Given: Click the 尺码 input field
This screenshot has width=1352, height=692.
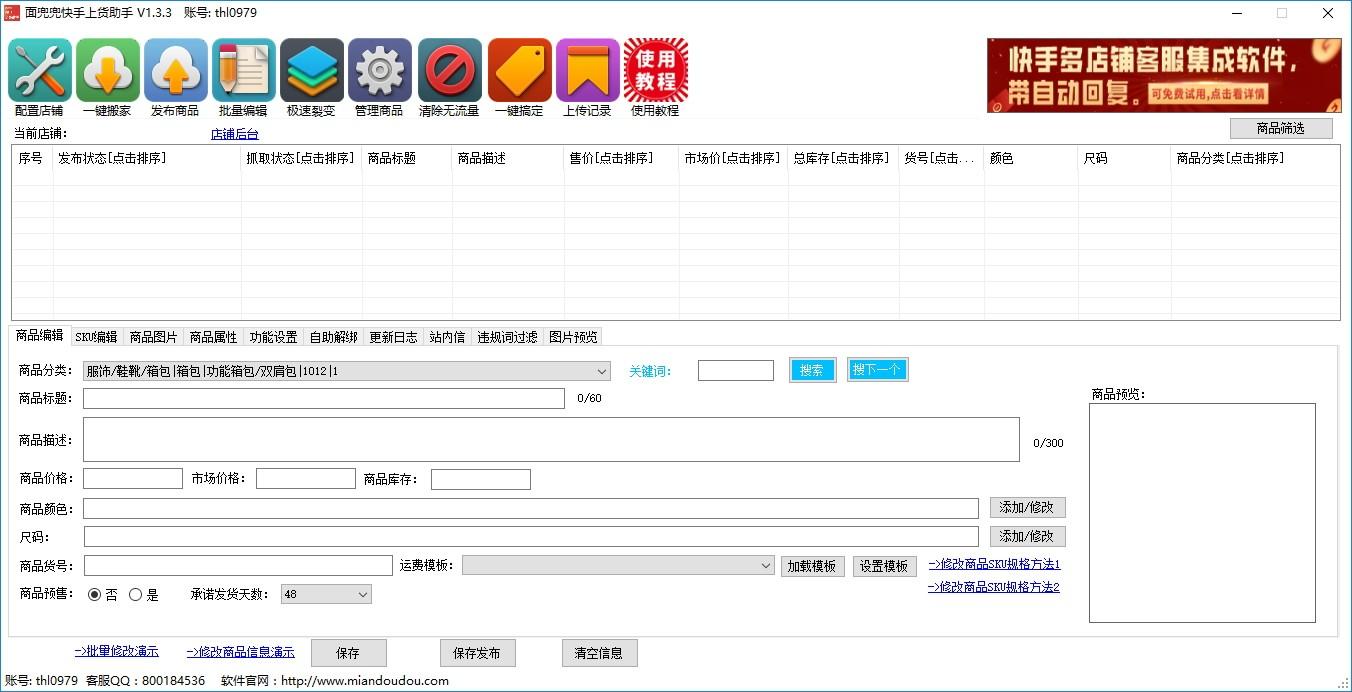Looking at the screenshot, I should pos(531,537).
